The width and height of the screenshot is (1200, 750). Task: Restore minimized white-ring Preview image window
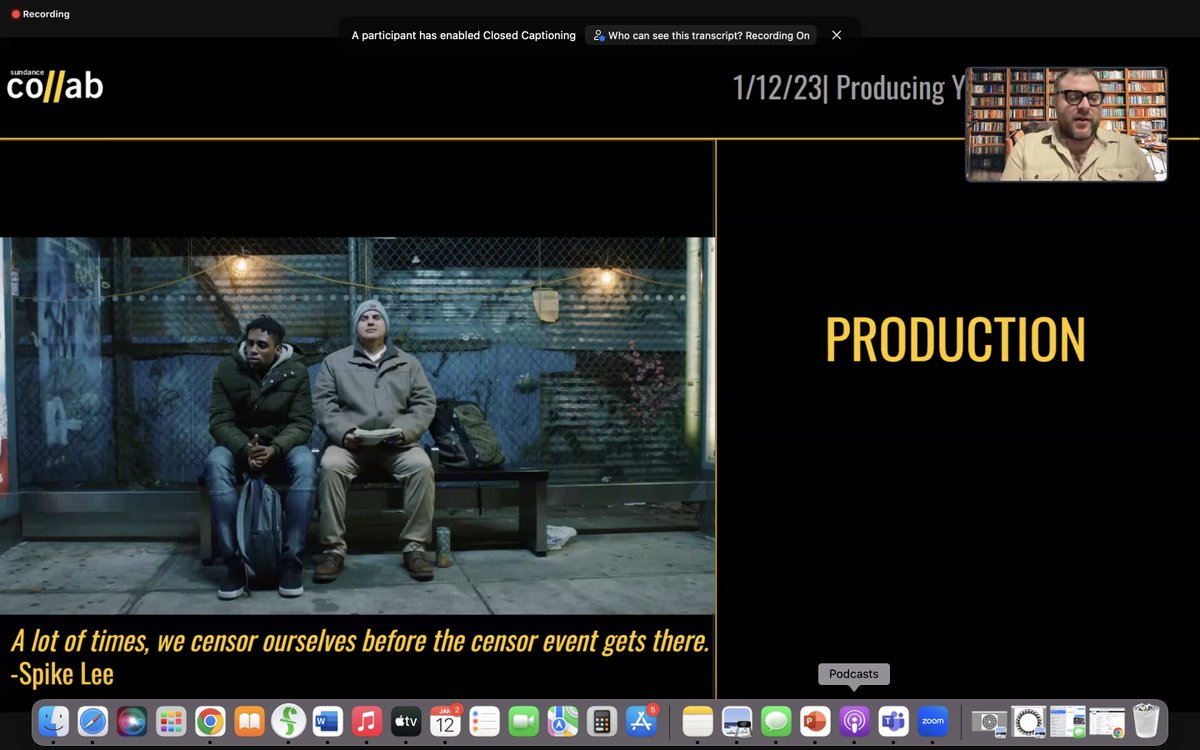pyautogui.click(x=1028, y=721)
